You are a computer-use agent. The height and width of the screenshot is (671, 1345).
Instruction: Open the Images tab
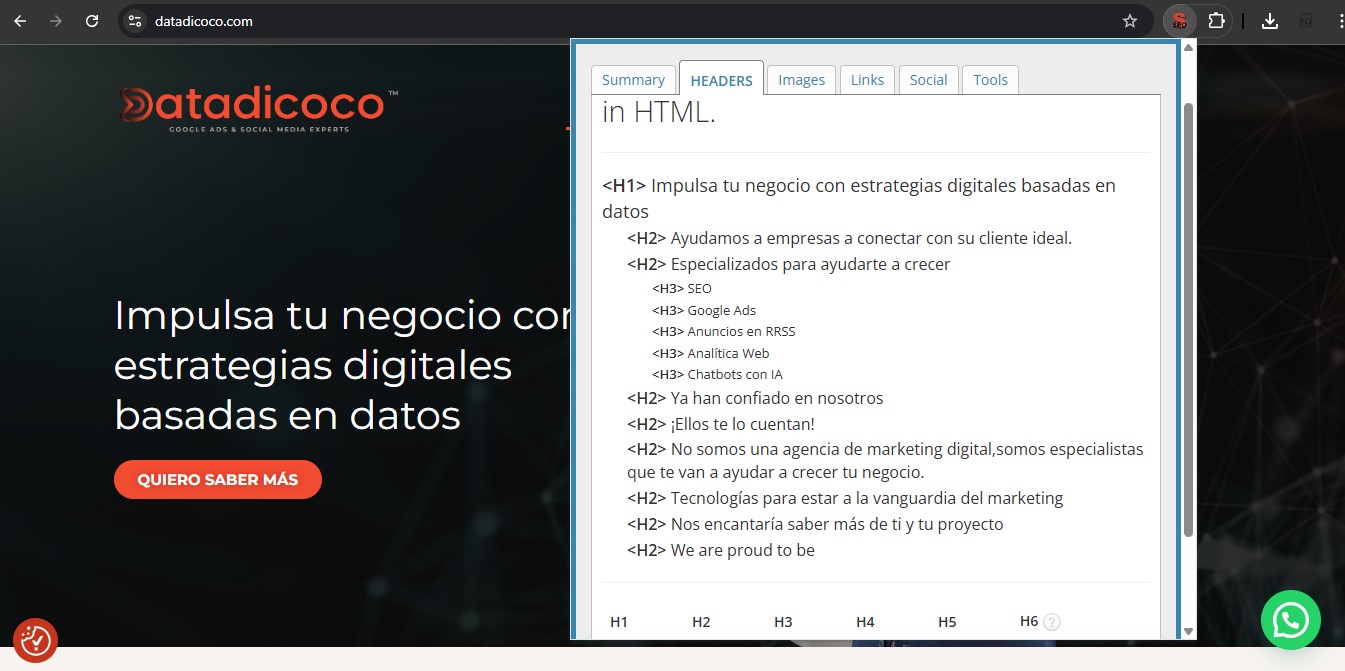(x=801, y=80)
